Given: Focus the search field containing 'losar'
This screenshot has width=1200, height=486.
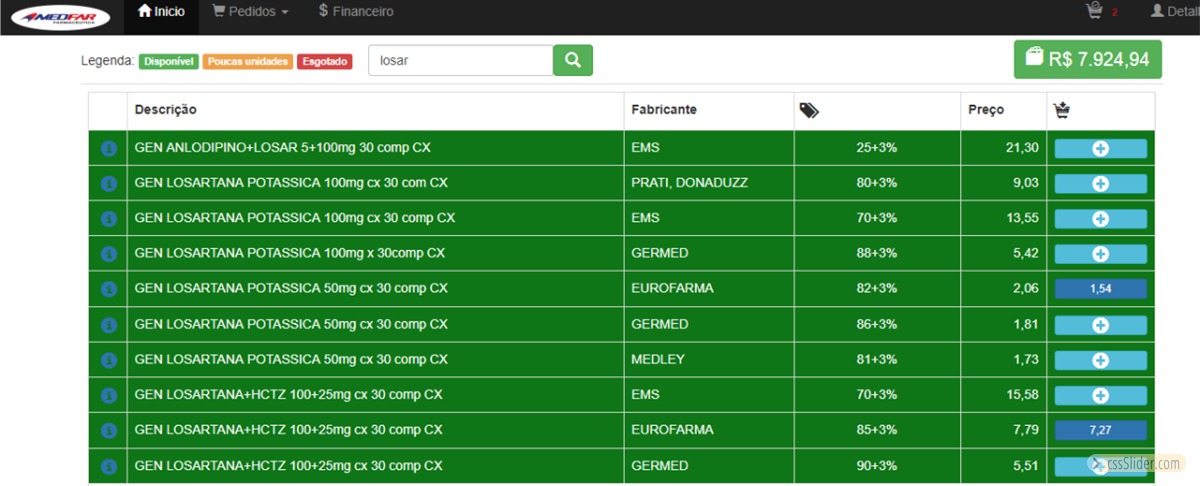Looking at the screenshot, I should tap(461, 60).
